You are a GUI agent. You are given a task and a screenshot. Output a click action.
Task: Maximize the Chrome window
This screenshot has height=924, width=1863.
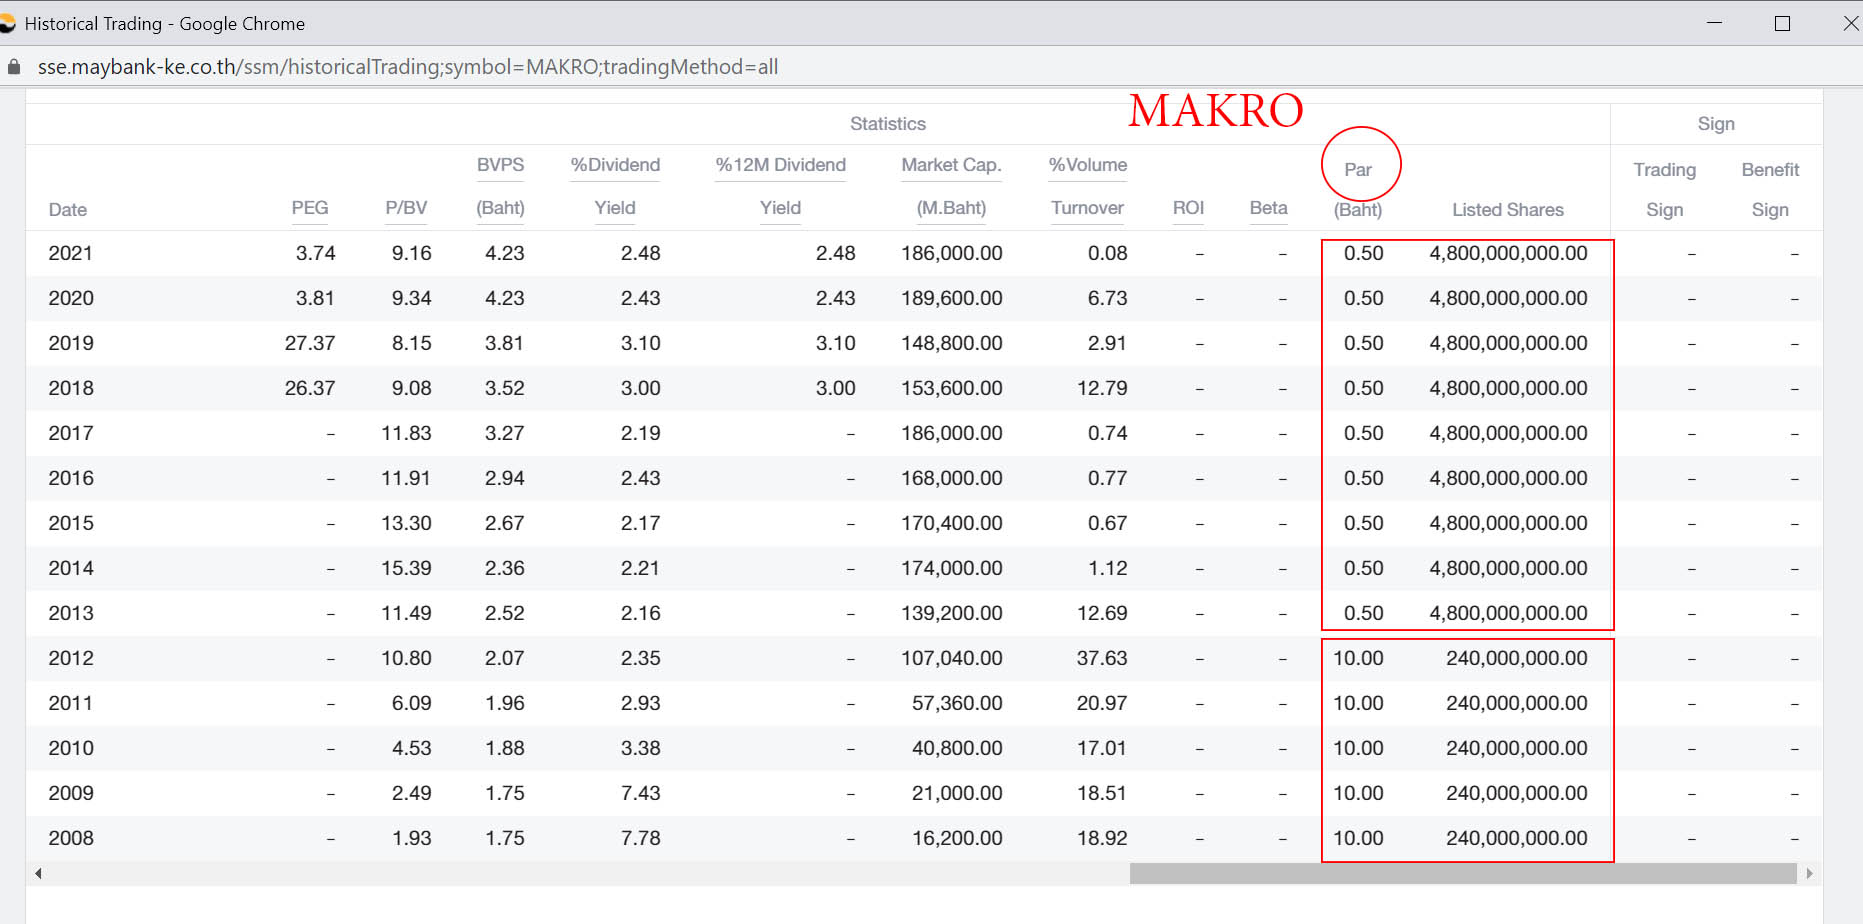click(x=1782, y=23)
